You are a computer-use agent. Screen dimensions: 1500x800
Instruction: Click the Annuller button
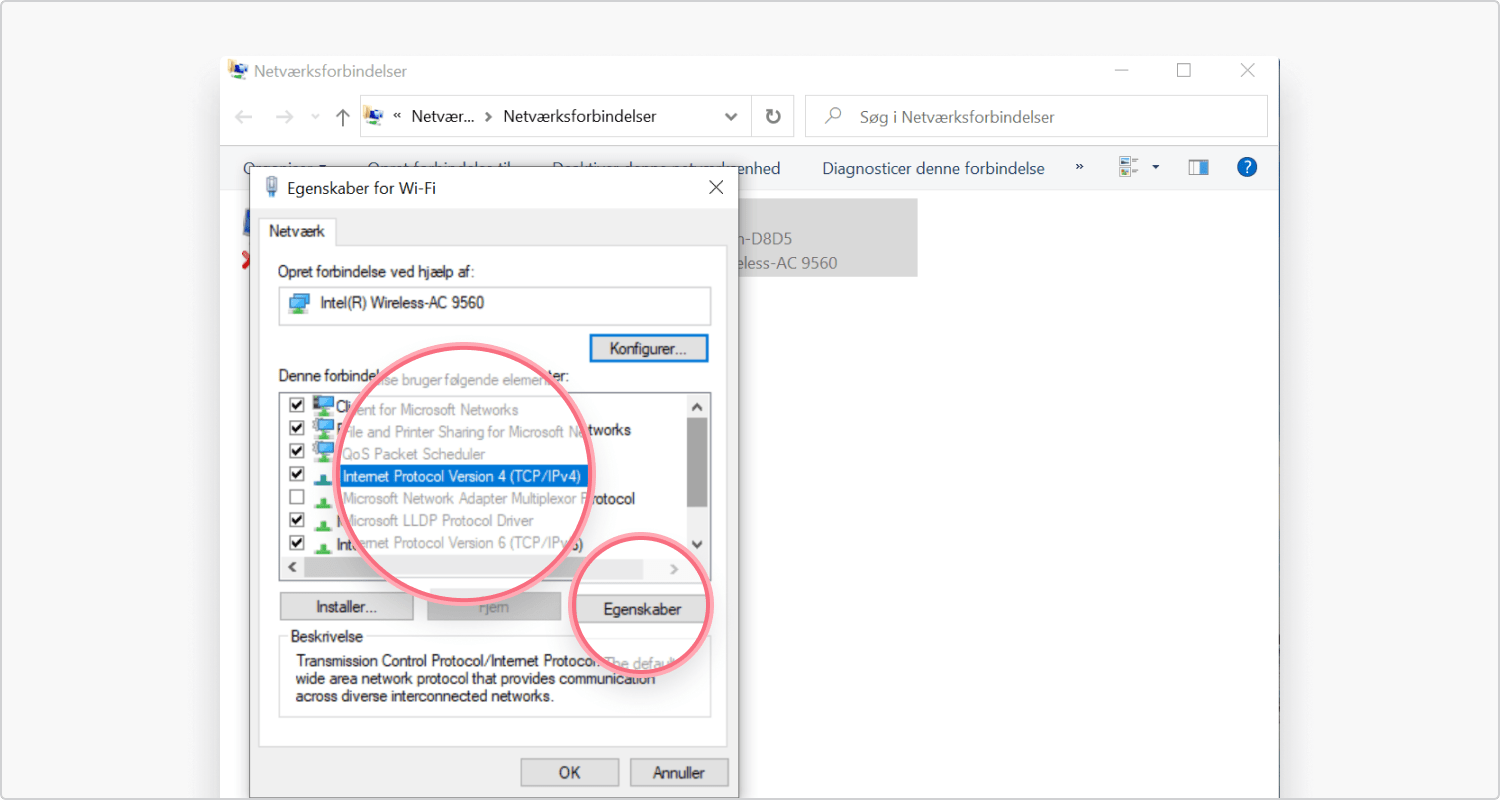[x=679, y=772]
